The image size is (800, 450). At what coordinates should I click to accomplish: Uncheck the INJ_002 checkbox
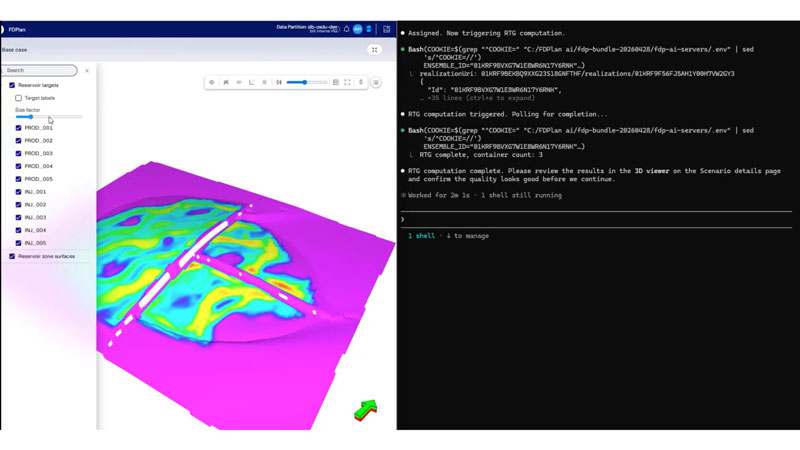point(18,205)
